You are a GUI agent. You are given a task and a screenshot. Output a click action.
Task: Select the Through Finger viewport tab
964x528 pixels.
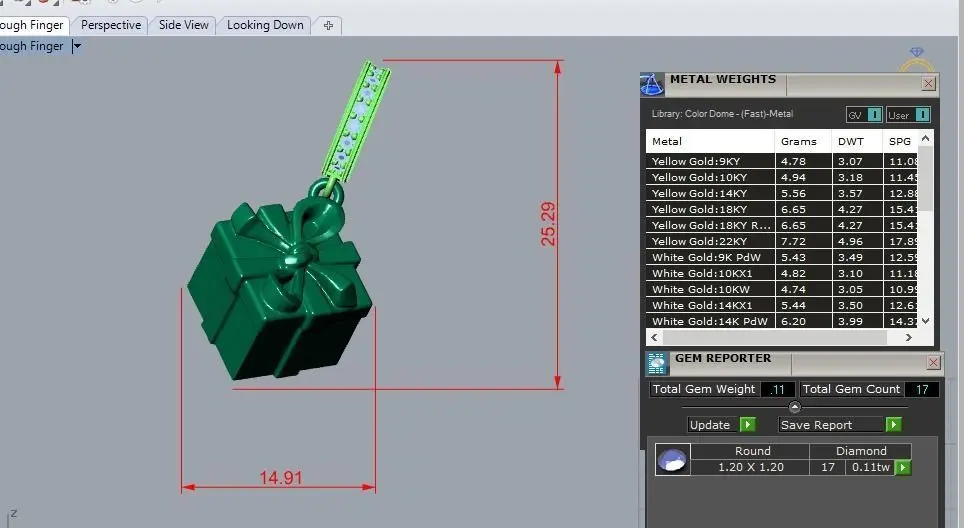pos(32,25)
